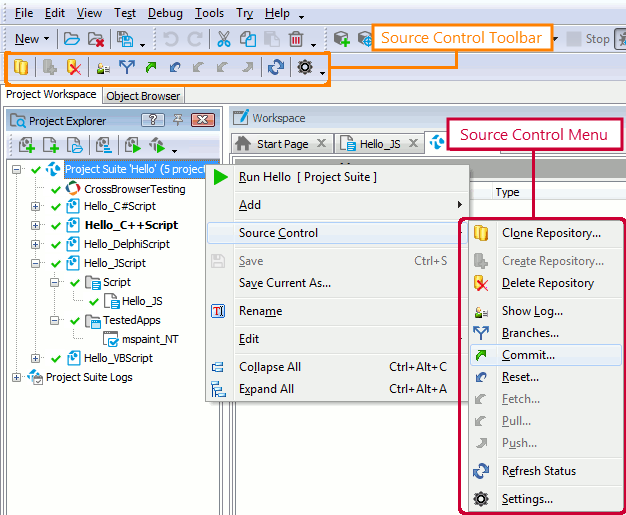Click the Cut scissors icon
Image resolution: width=626 pixels, height=515 pixels.
[x=224, y=39]
